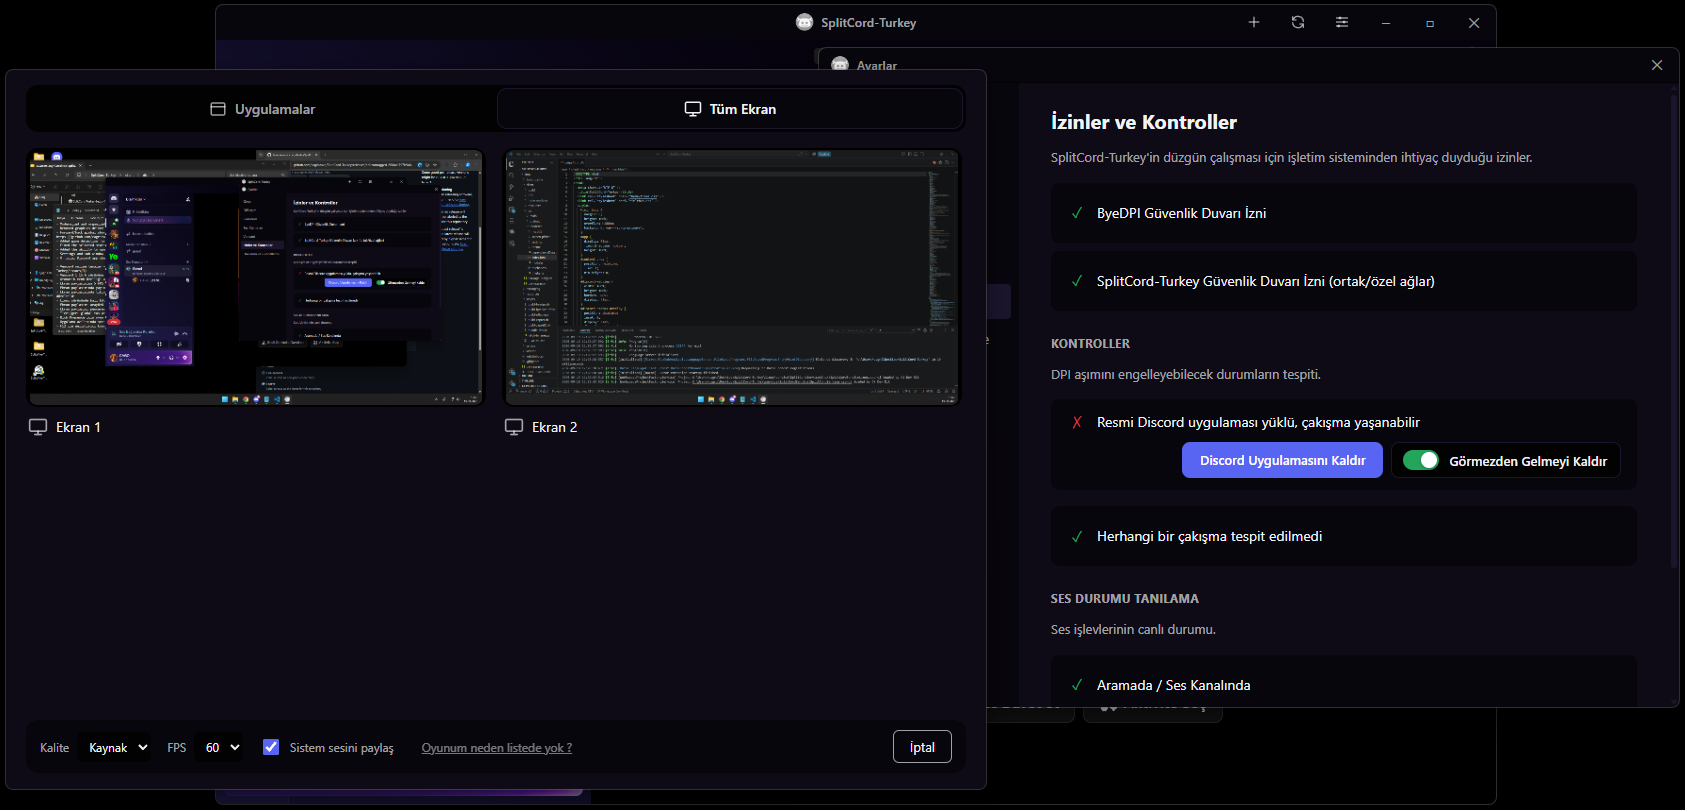Click the KONTROLLER section label
Screen dimensions: 1685x810
pos(1090,343)
